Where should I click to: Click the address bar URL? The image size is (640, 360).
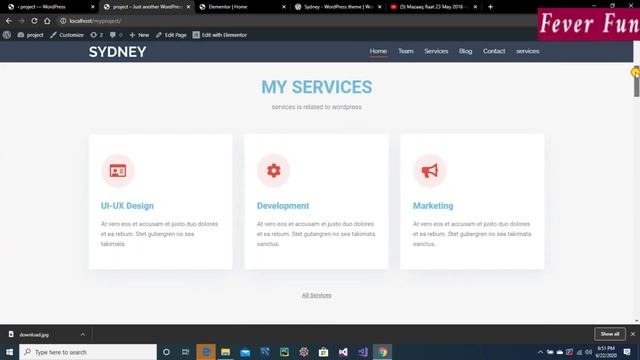pos(95,21)
